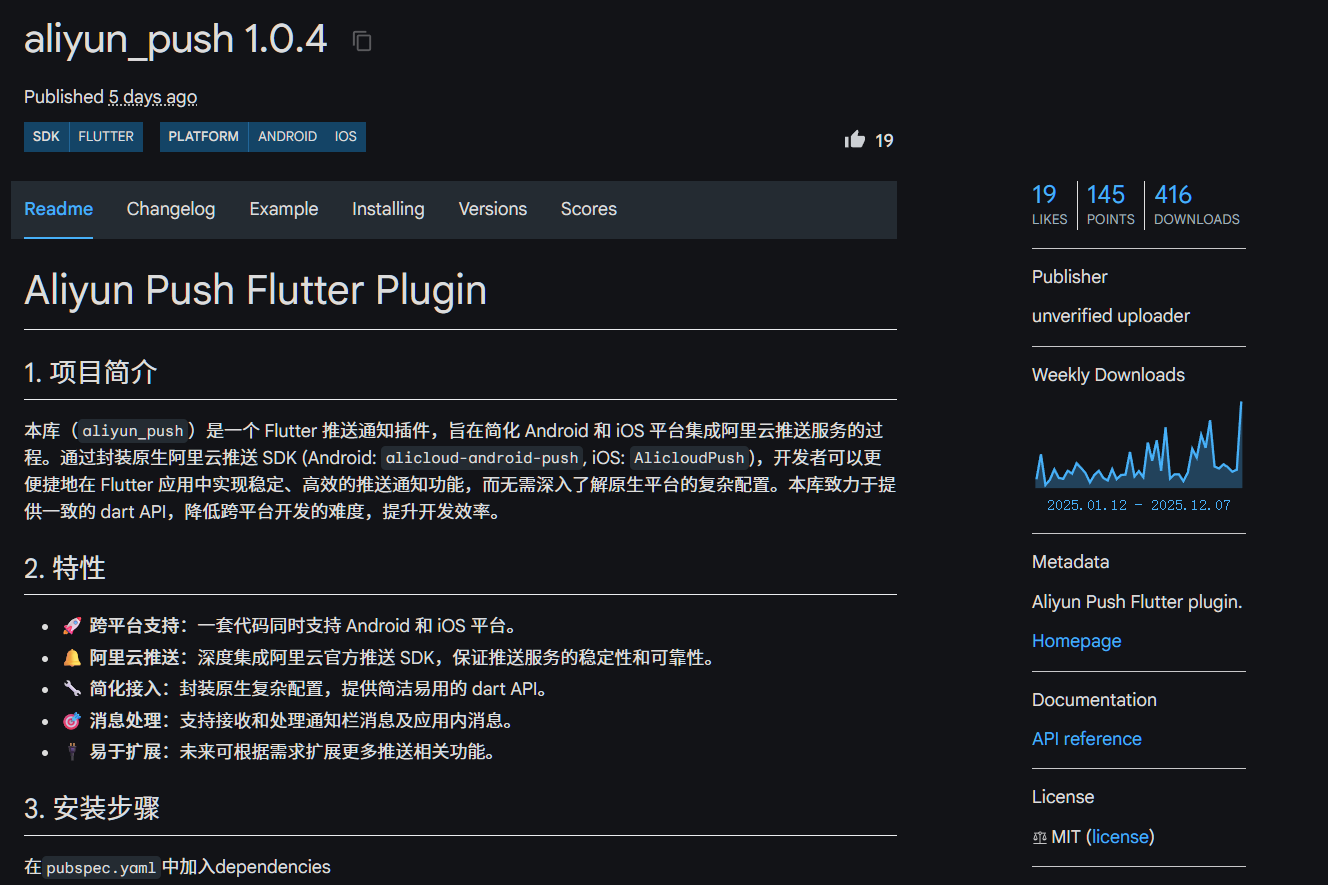Viewport: 1328px width, 885px height.
Task: Switch to the Changelog tab
Action: [x=171, y=209]
